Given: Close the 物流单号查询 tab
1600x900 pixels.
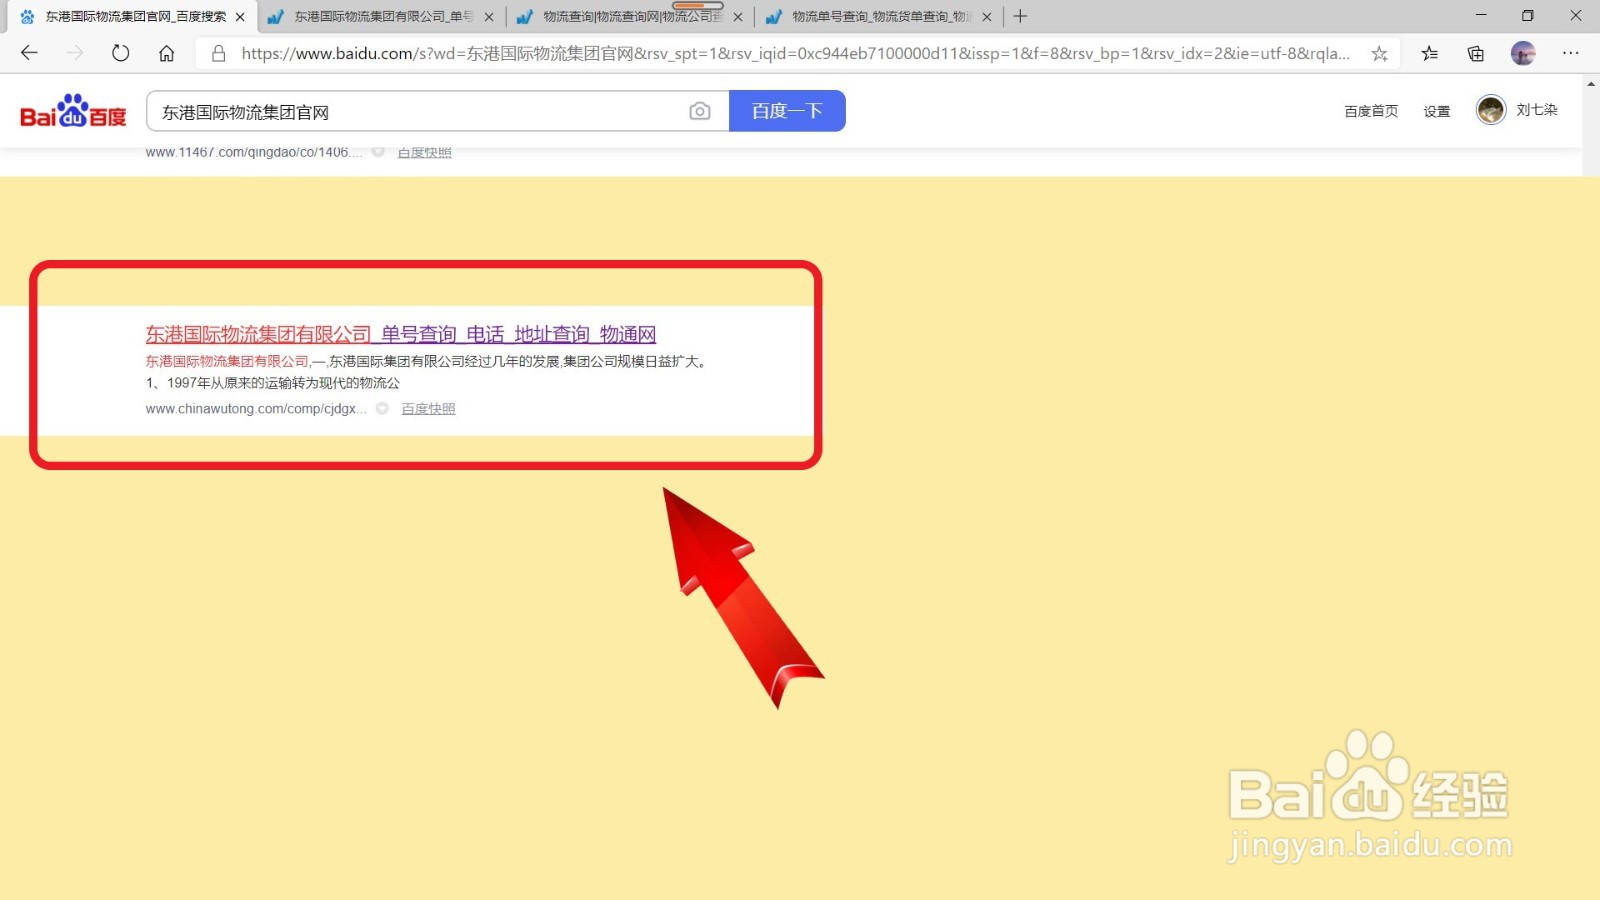Looking at the screenshot, I should tap(987, 17).
